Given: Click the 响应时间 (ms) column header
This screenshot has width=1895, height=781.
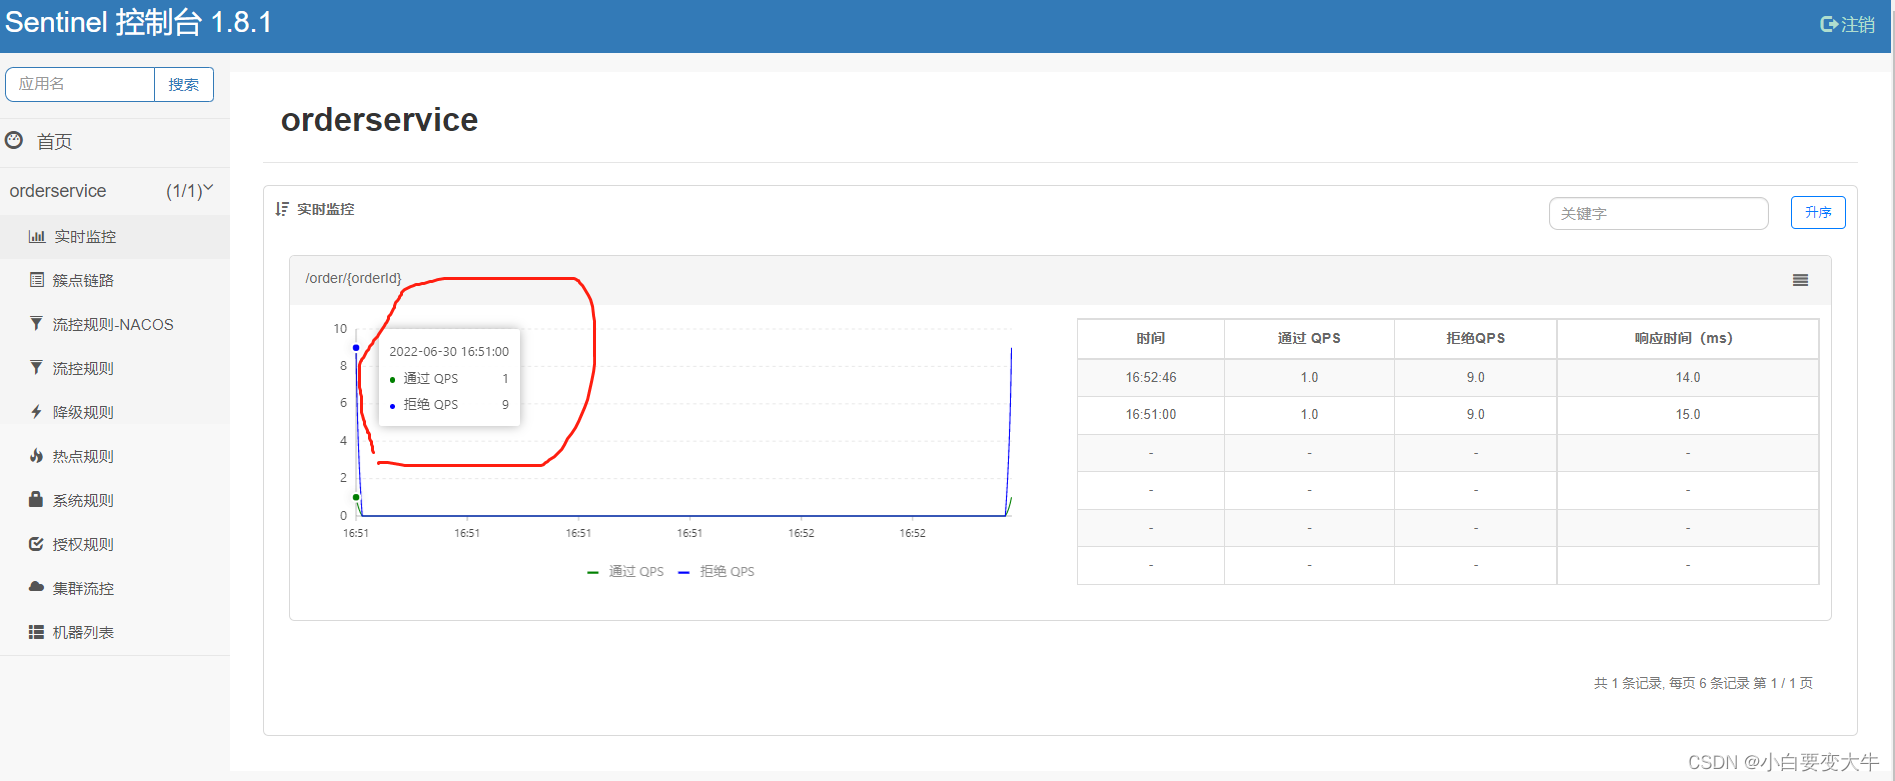Looking at the screenshot, I should pyautogui.click(x=1688, y=339).
